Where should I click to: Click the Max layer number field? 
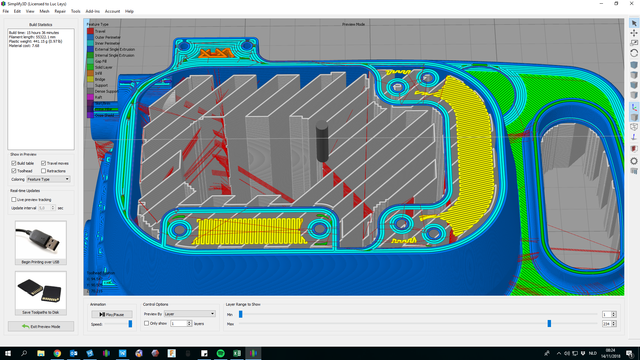(x=607, y=324)
